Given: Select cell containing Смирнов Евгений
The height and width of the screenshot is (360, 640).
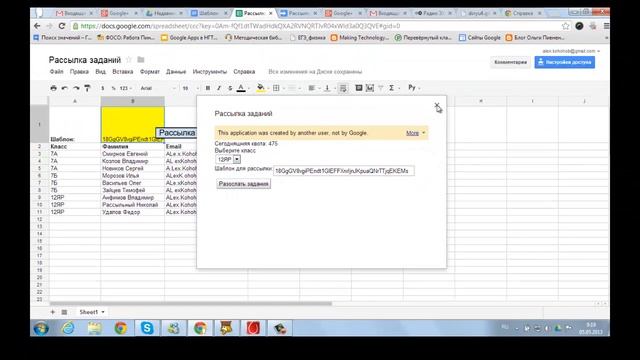Looking at the screenshot, I should tap(133, 154).
